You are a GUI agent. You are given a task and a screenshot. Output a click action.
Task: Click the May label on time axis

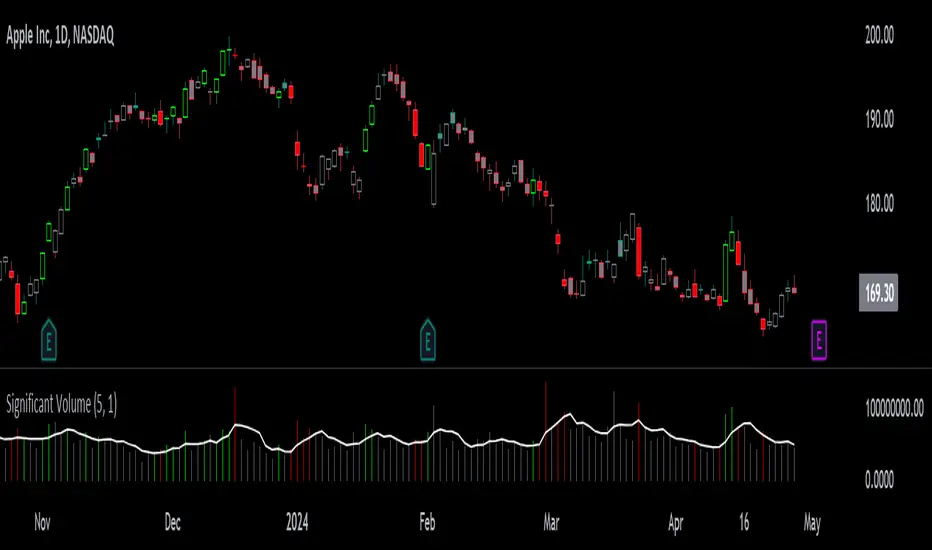click(x=812, y=523)
